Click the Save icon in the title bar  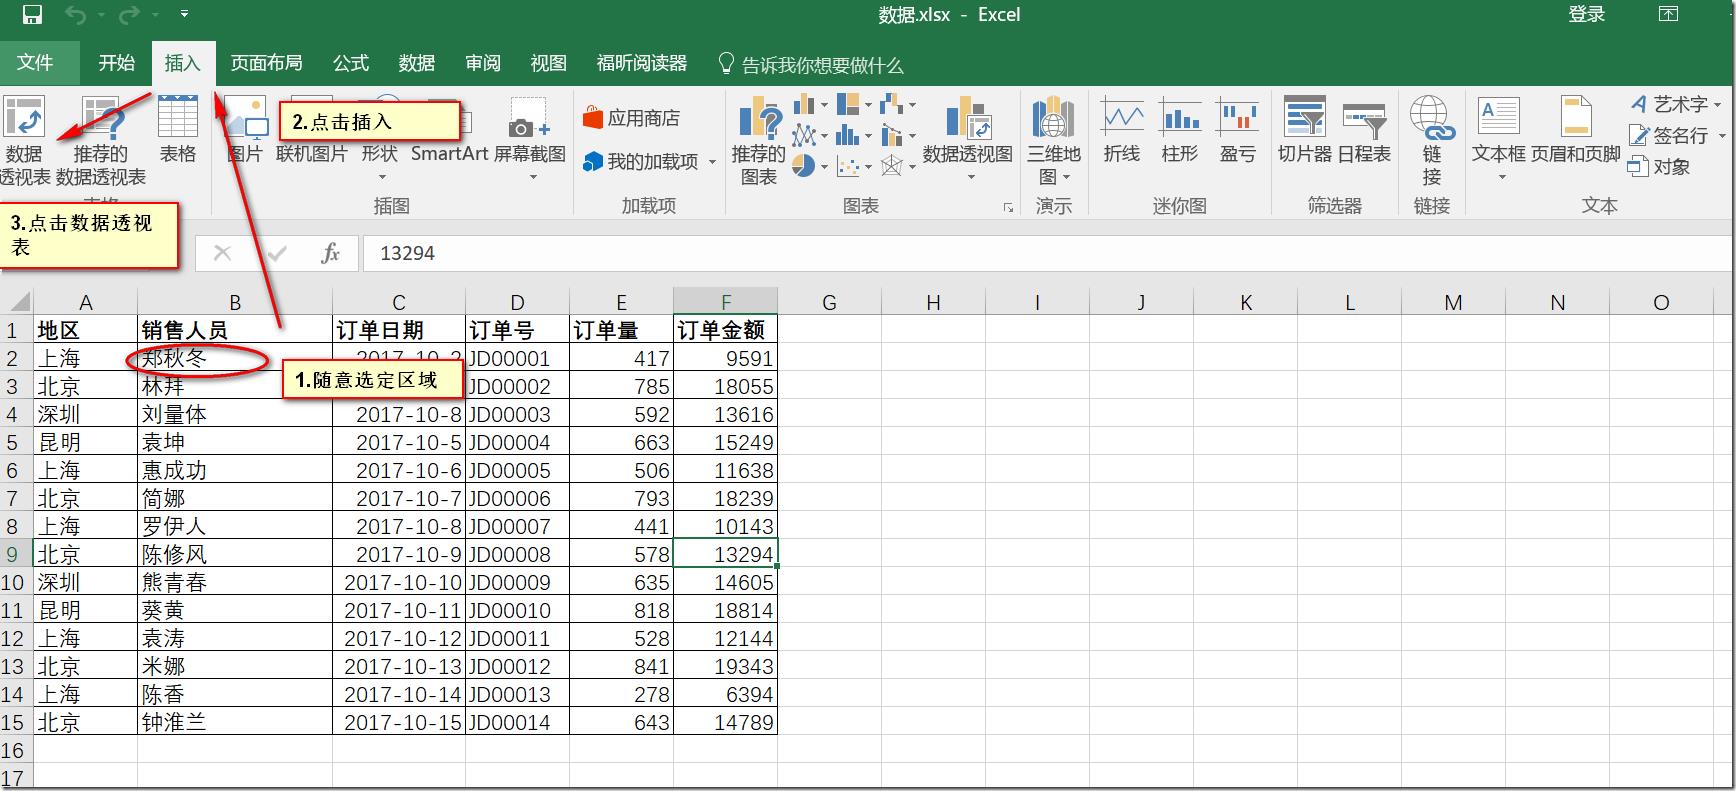pos(32,15)
